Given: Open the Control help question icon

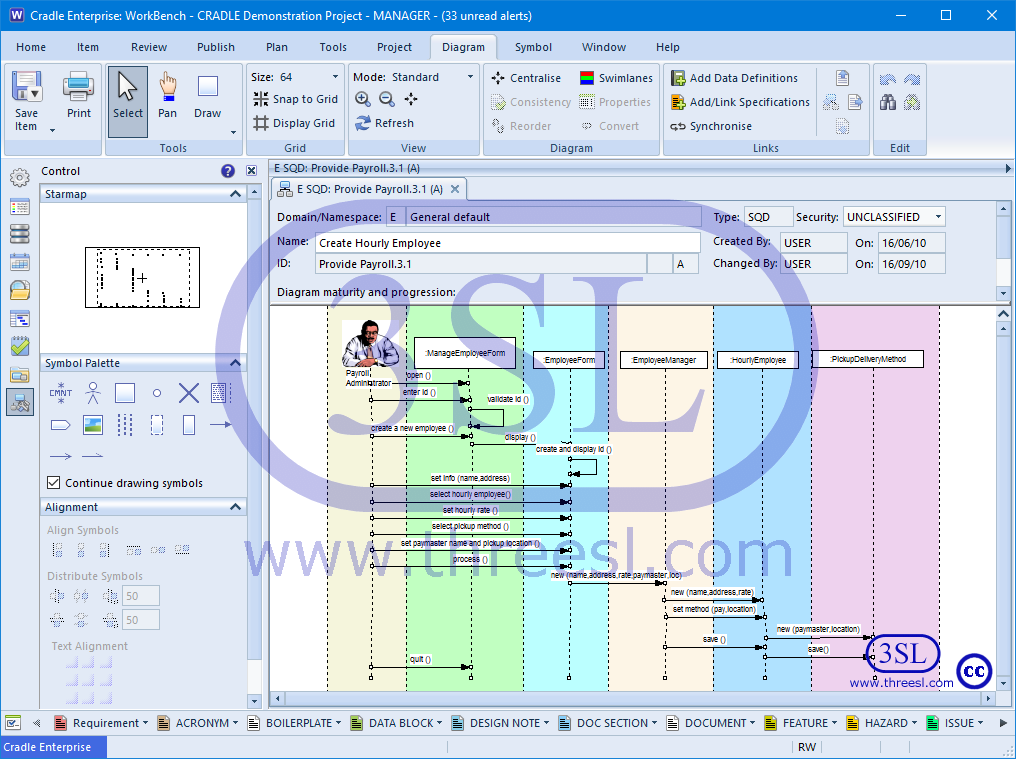Looking at the screenshot, I should click(x=227, y=171).
